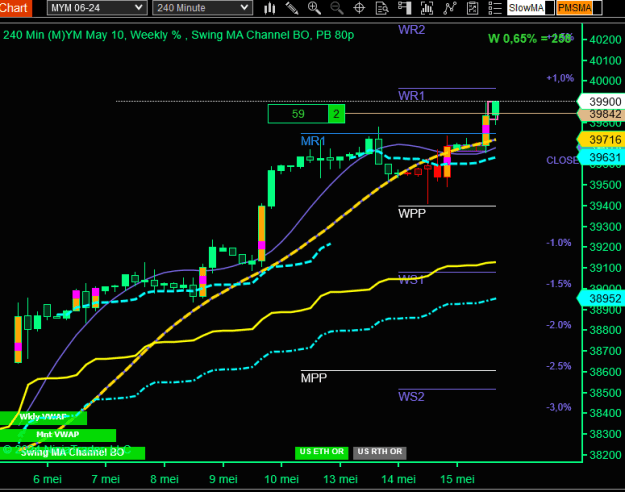Click the WS2 pivot label
This screenshot has height=492, width=625.
click(411, 397)
